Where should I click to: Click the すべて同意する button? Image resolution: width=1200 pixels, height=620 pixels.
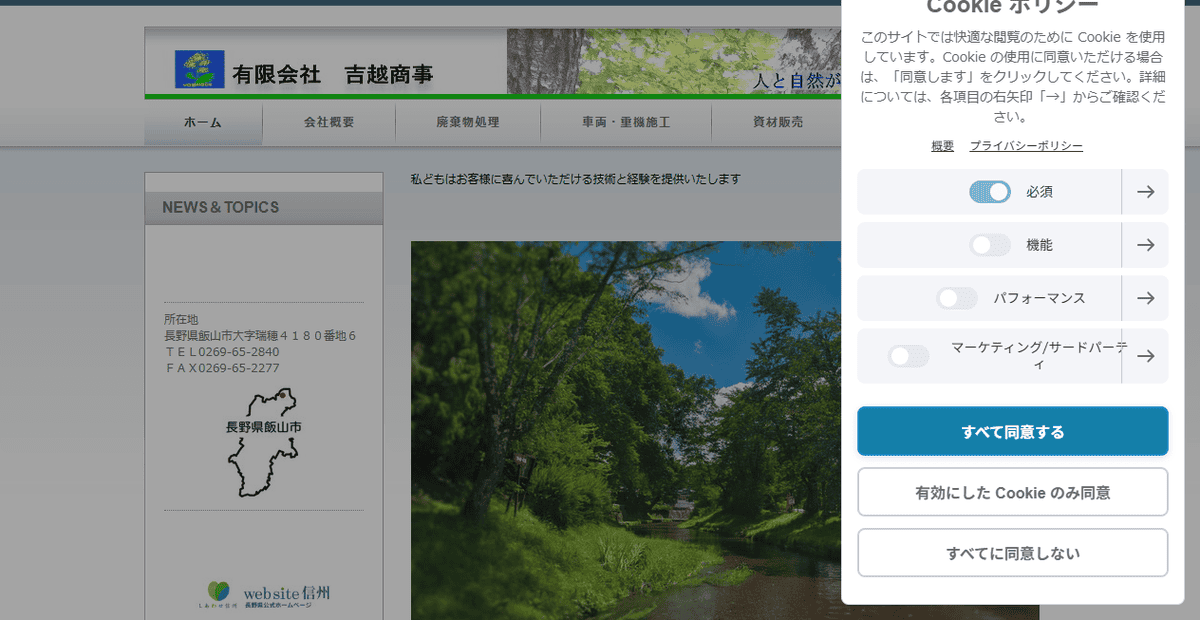click(x=1012, y=430)
